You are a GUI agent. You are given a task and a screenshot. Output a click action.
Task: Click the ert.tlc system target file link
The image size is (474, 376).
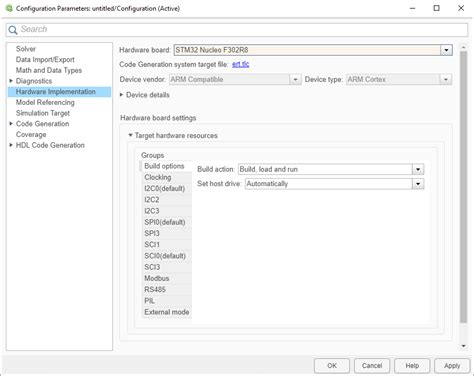240,64
